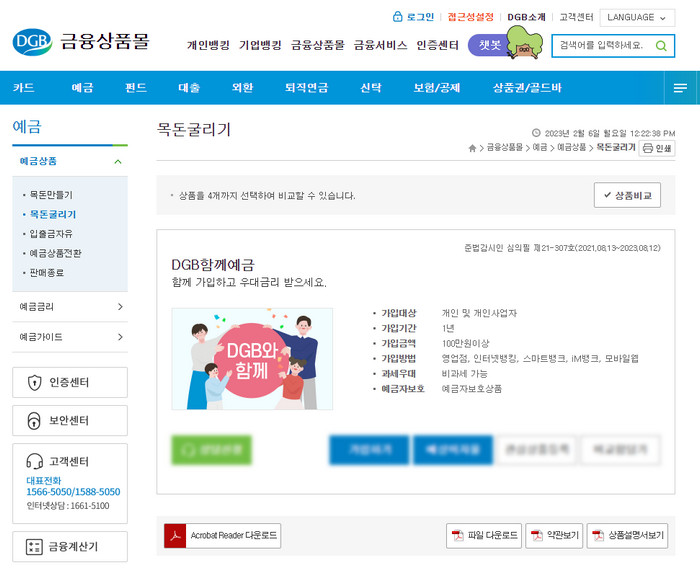Select 목돈만들기 in sidebar
The width and height of the screenshot is (700, 576).
click(51, 195)
